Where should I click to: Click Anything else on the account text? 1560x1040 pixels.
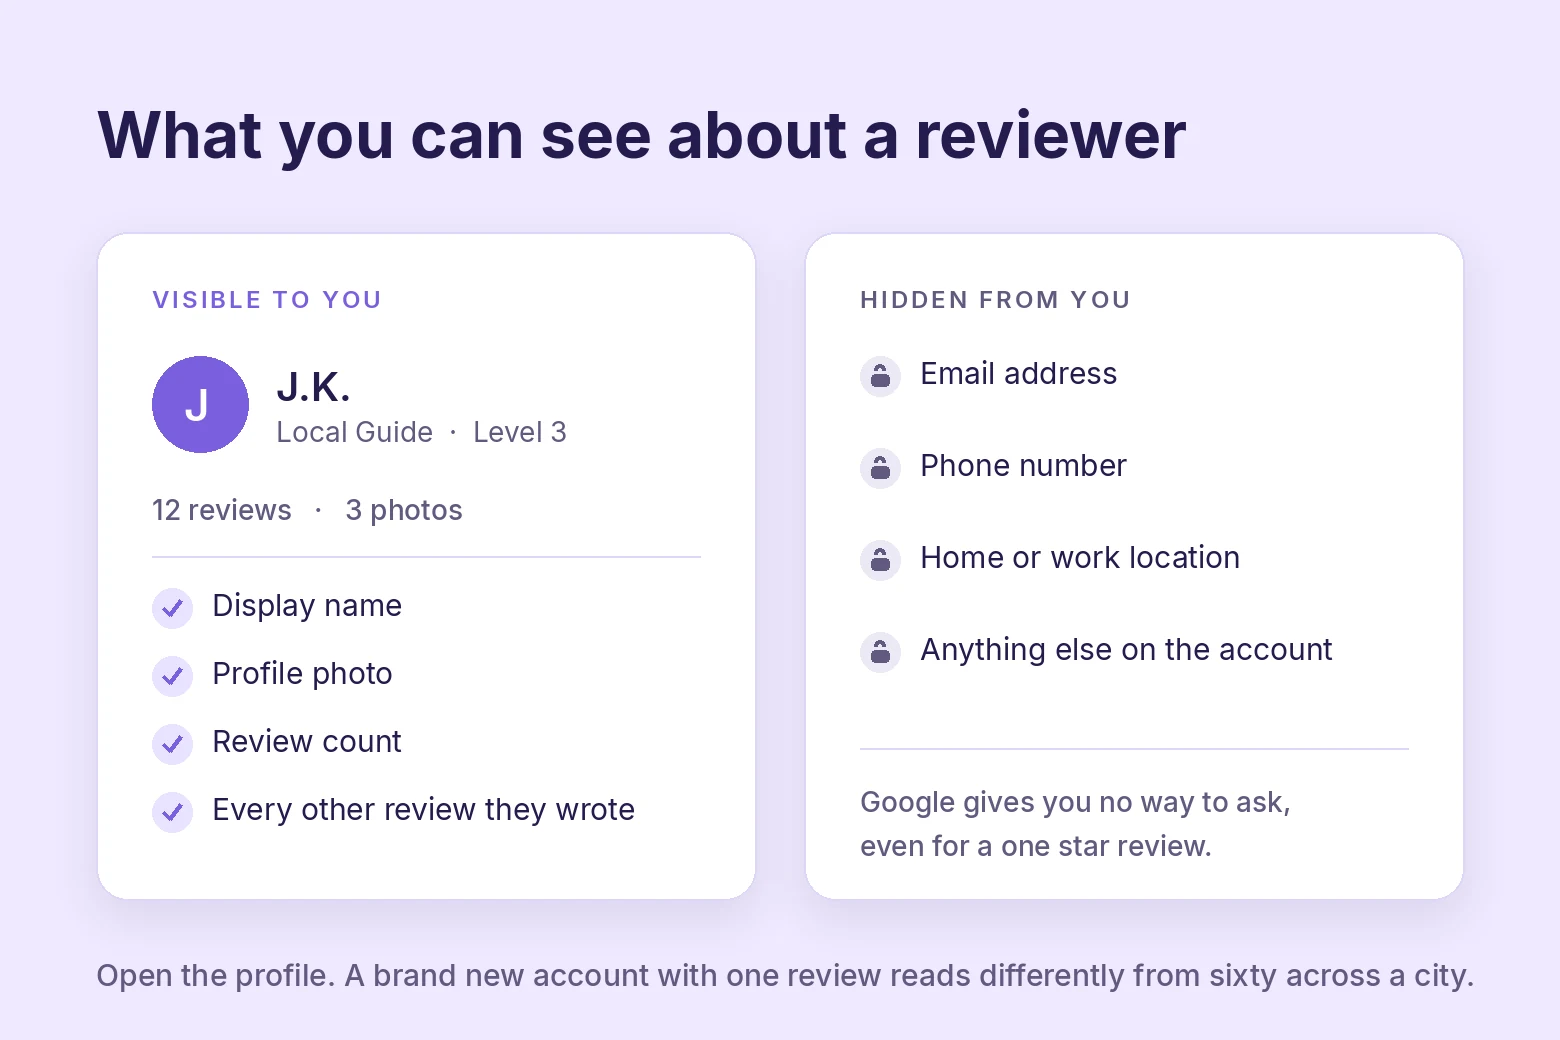(1126, 650)
